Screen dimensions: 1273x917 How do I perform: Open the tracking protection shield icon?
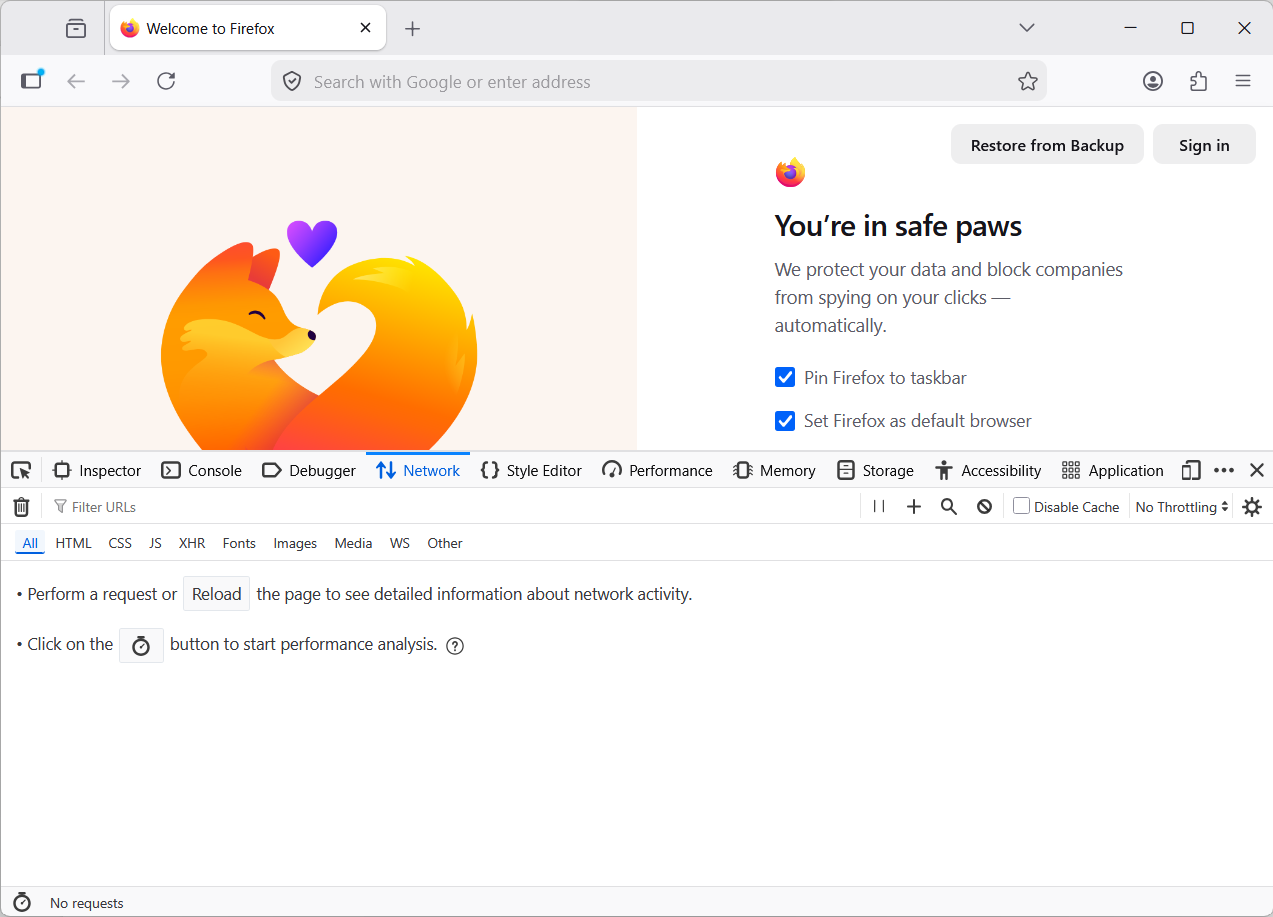coord(292,82)
